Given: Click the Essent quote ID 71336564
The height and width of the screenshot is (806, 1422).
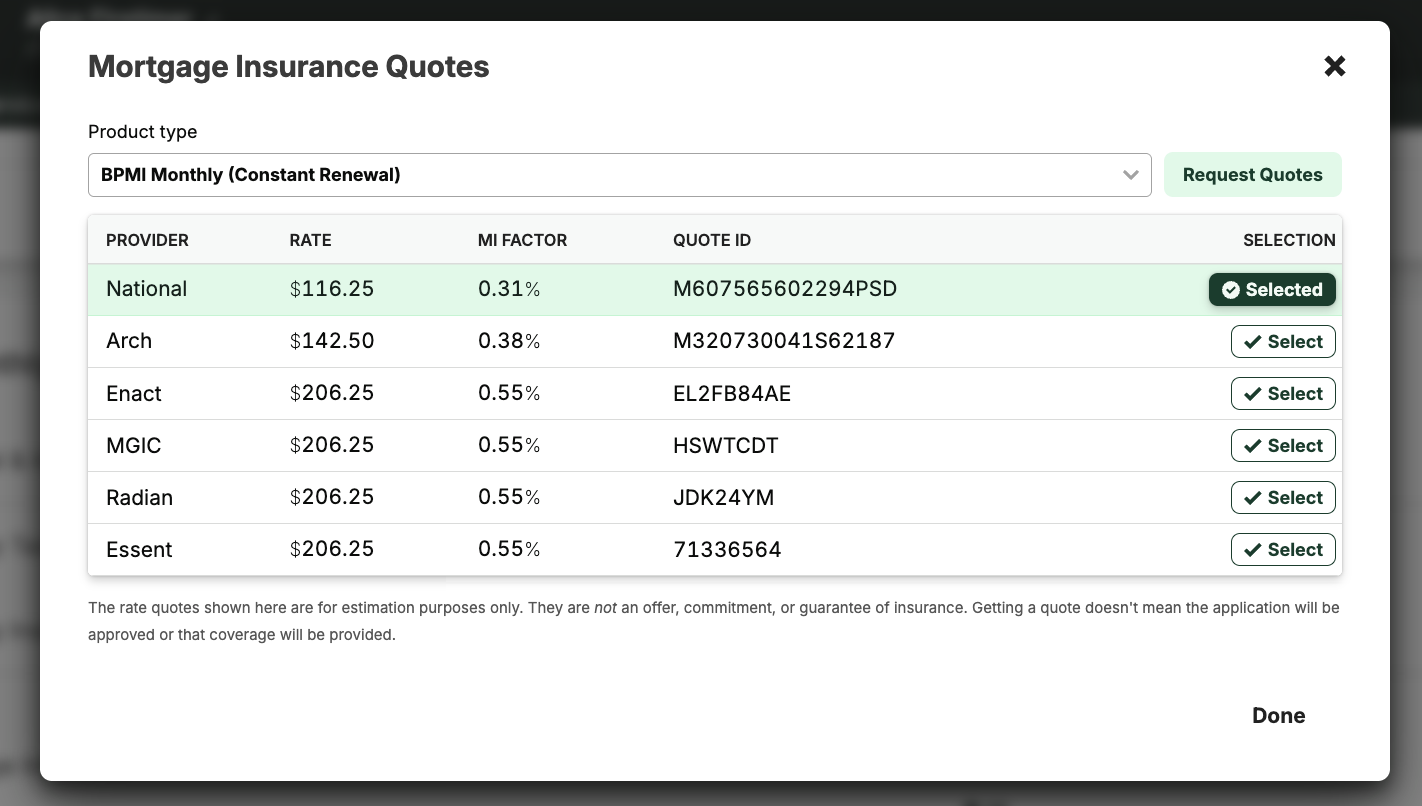Looking at the screenshot, I should tap(727, 550).
